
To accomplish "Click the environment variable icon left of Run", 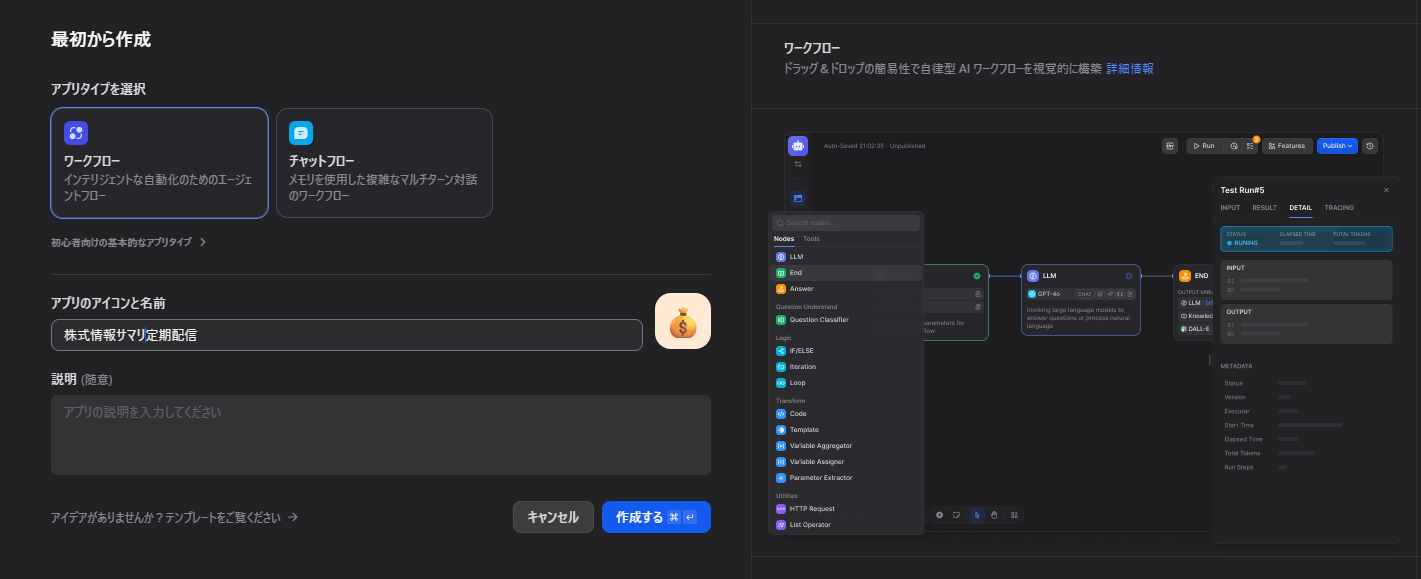I will click(1170, 146).
